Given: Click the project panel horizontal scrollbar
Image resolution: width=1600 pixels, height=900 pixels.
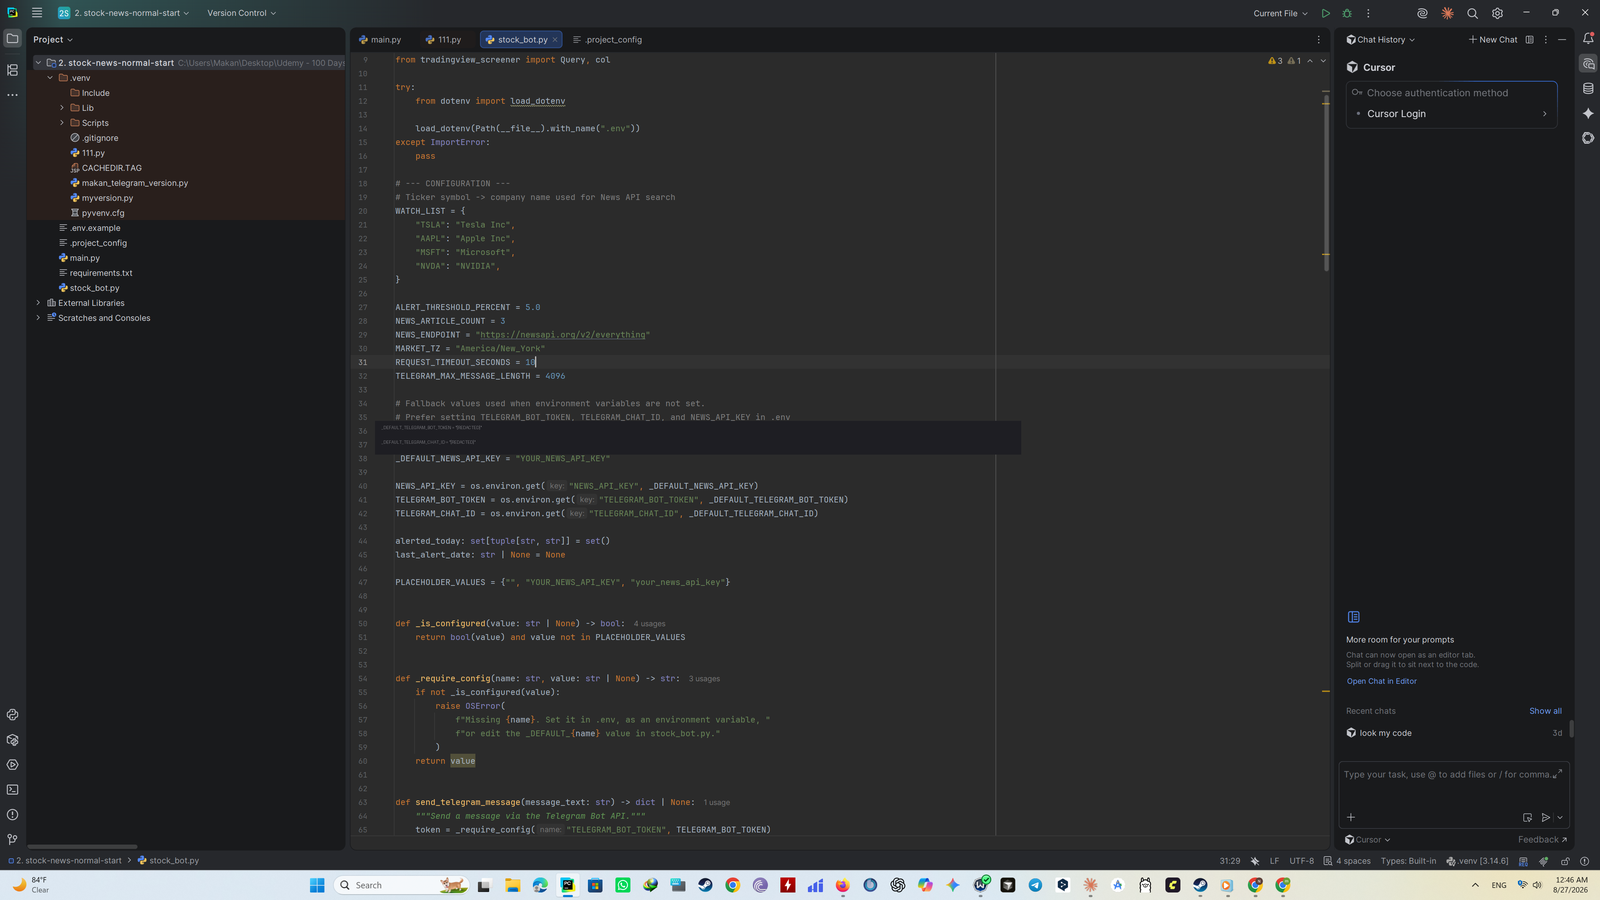Looking at the screenshot, I should click(82, 847).
